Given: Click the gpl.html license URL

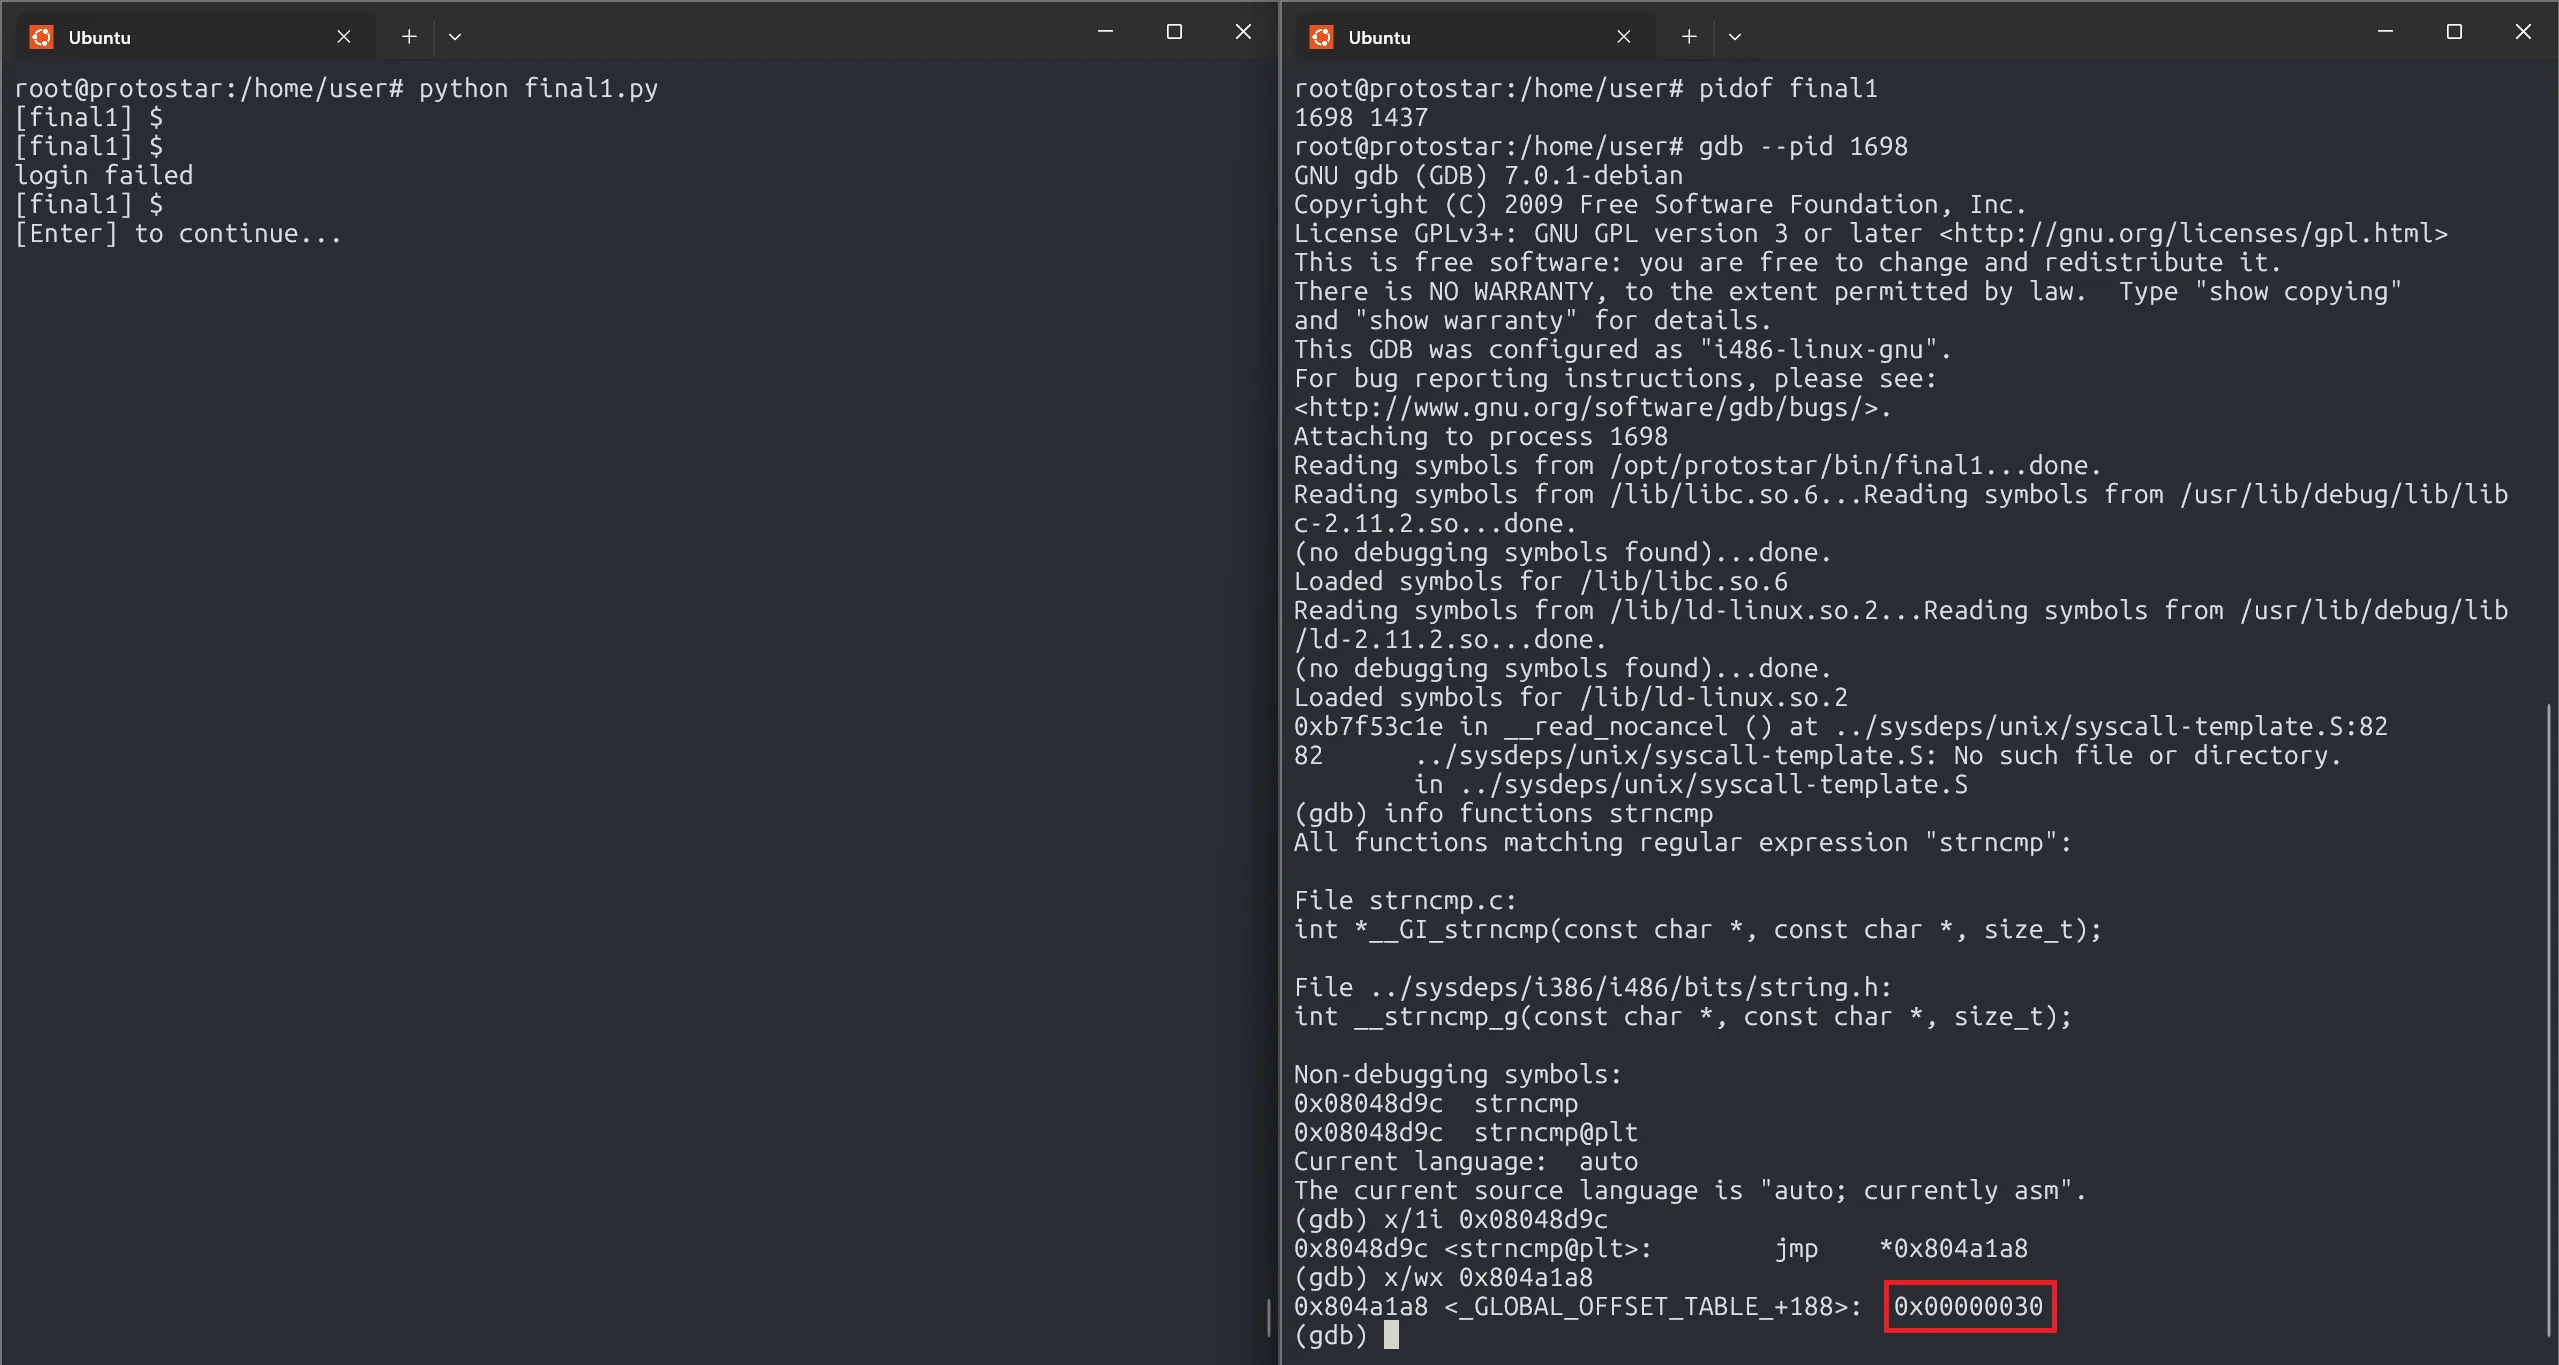Looking at the screenshot, I should (x=2192, y=234).
